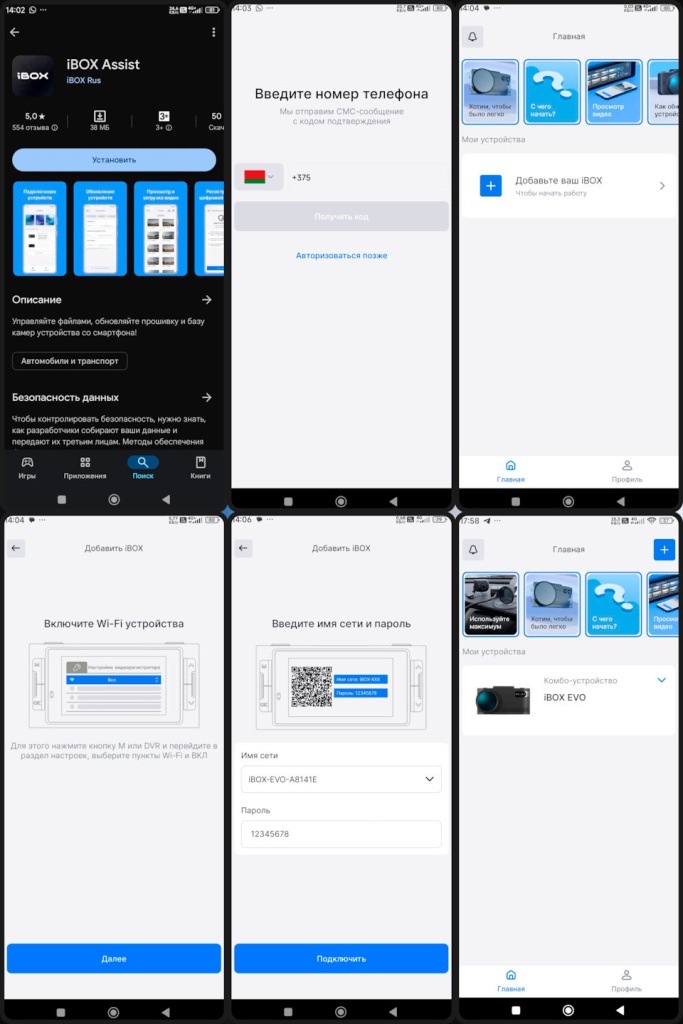The height and width of the screenshot is (1024, 683).
Task: Open notifications bell on the empty Главная screen
Action: point(473,37)
